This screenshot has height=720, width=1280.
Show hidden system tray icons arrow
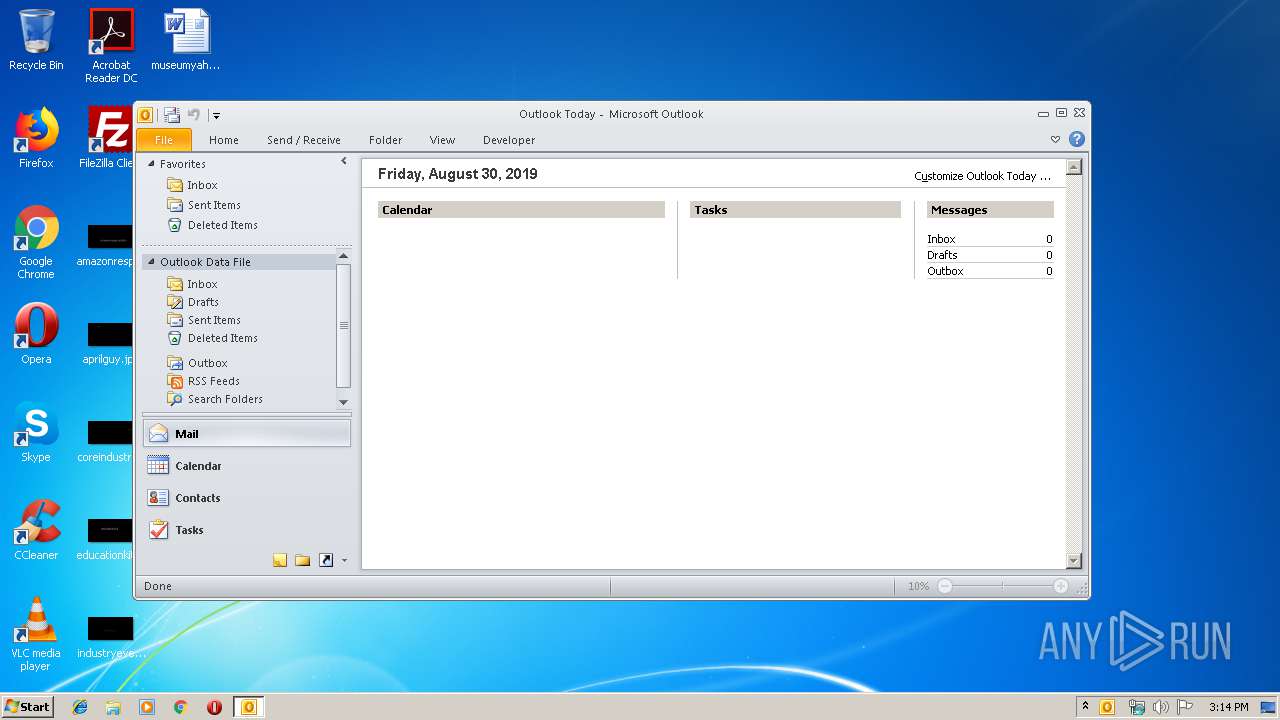pos(1085,706)
